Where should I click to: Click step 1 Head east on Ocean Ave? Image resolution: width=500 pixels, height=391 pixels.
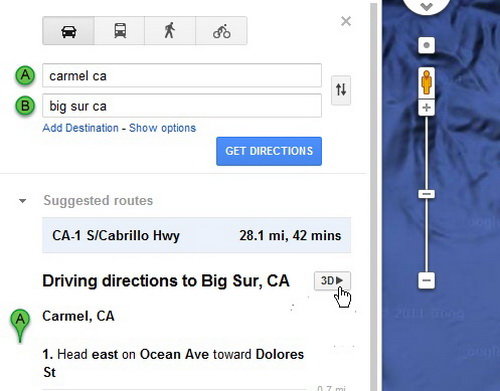tap(173, 363)
